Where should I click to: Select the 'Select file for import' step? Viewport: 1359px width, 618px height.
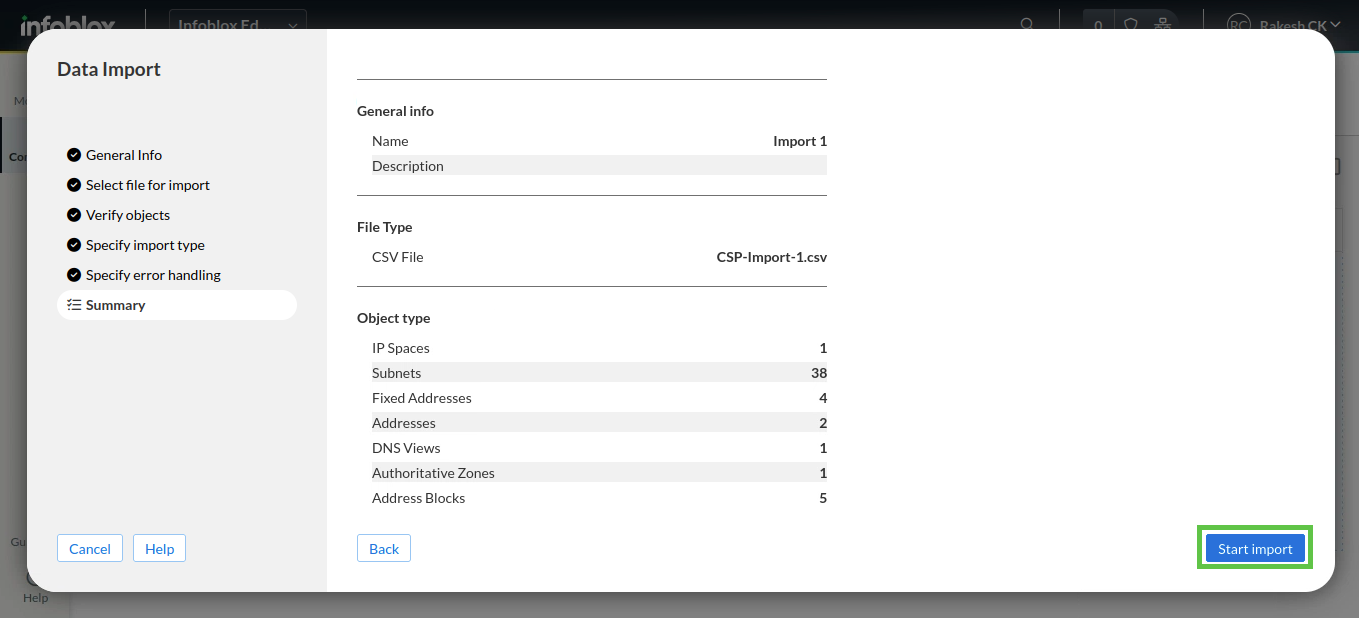(147, 185)
